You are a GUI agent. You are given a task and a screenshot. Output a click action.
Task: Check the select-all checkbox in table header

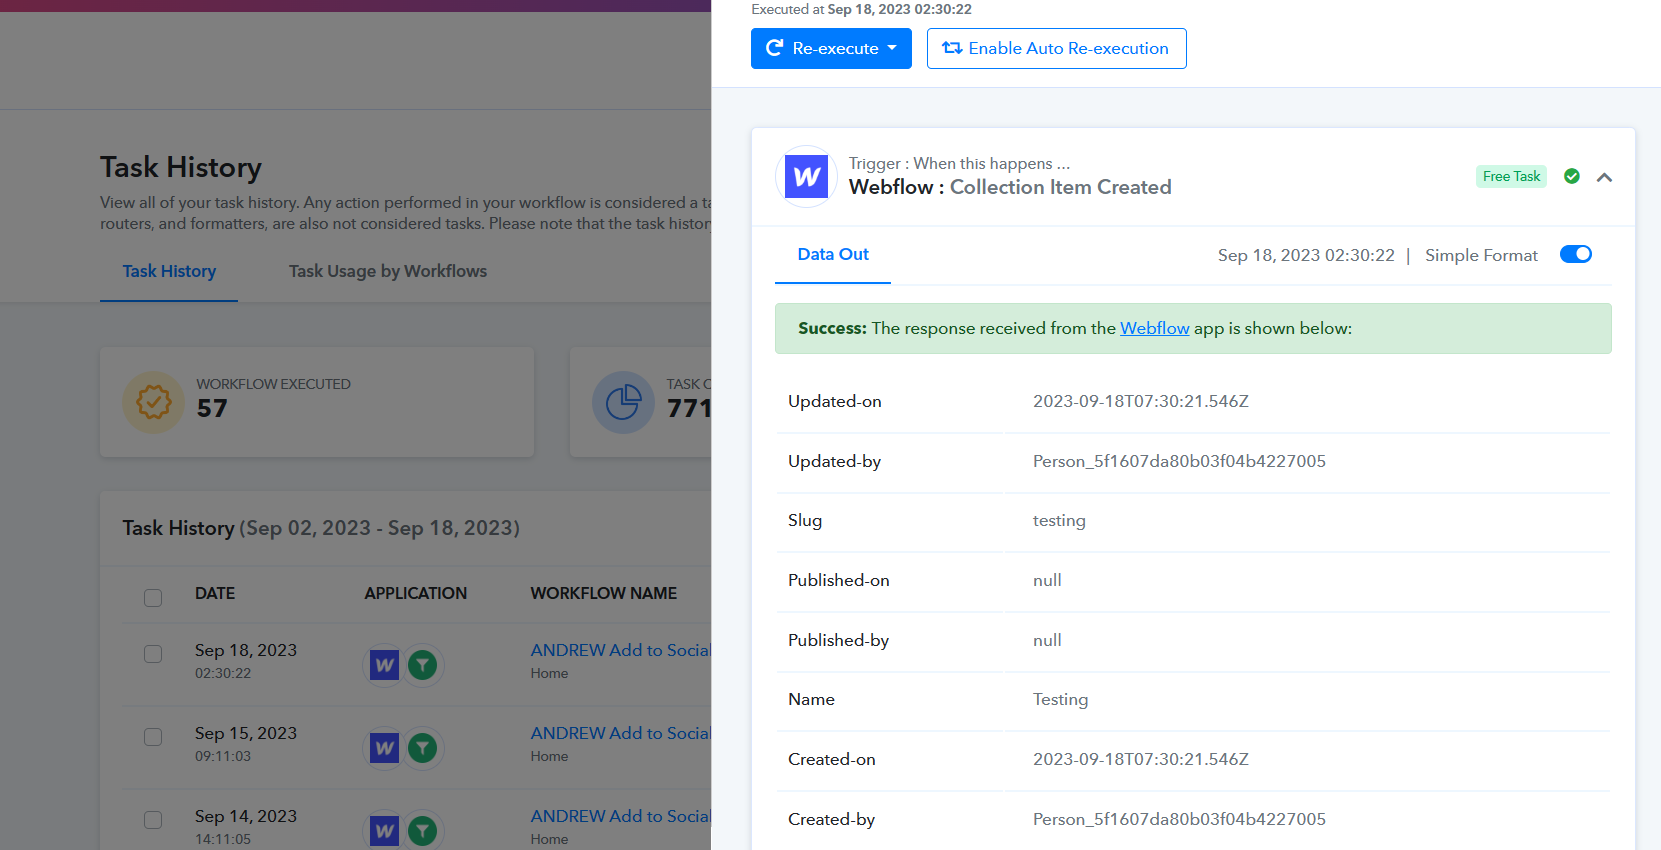(x=153, y=597)
